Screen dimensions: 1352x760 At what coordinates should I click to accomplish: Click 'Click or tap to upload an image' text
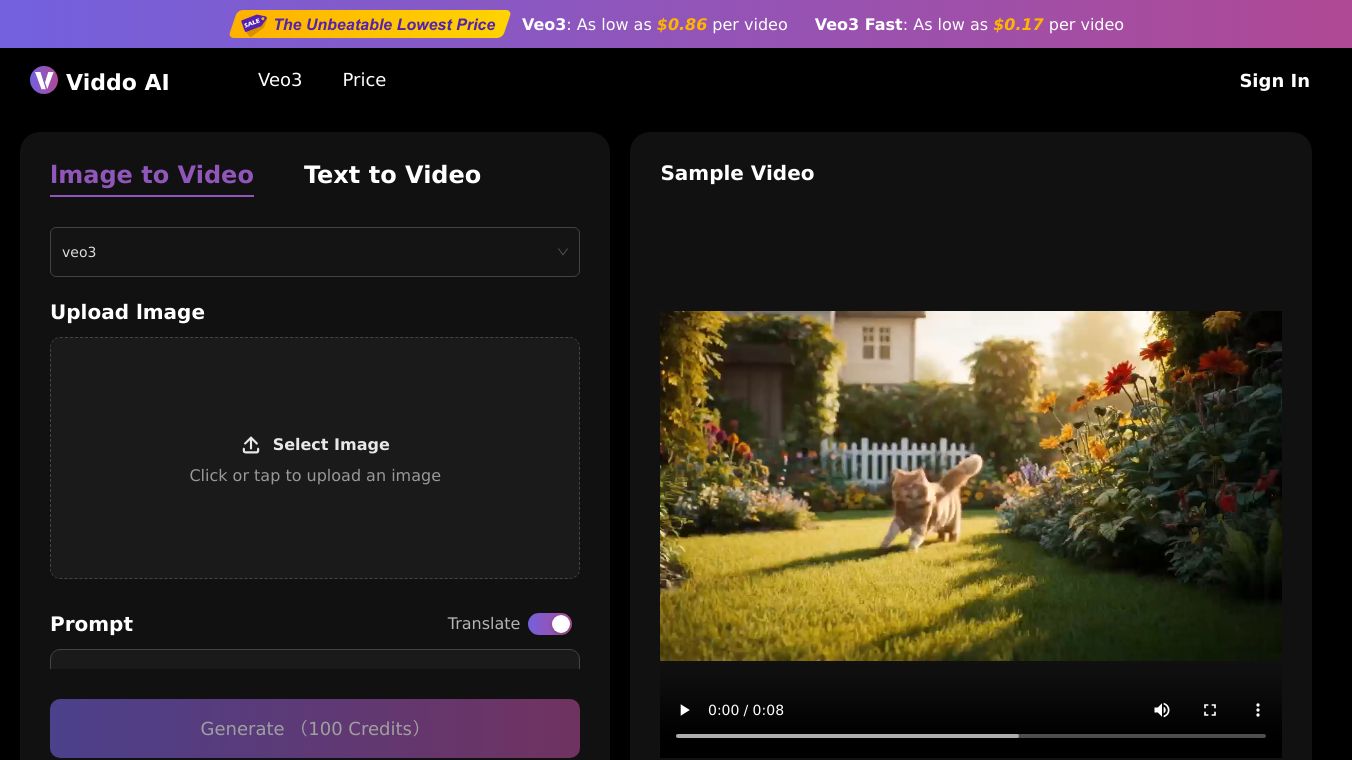315,476
